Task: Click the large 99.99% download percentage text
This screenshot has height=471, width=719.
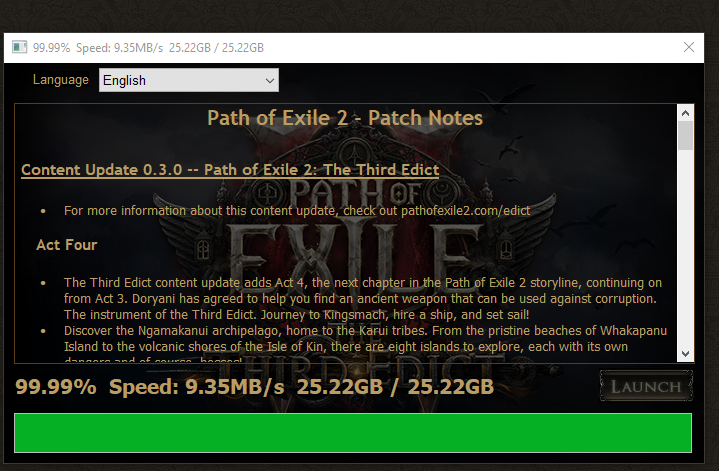Action: (56, 387)
